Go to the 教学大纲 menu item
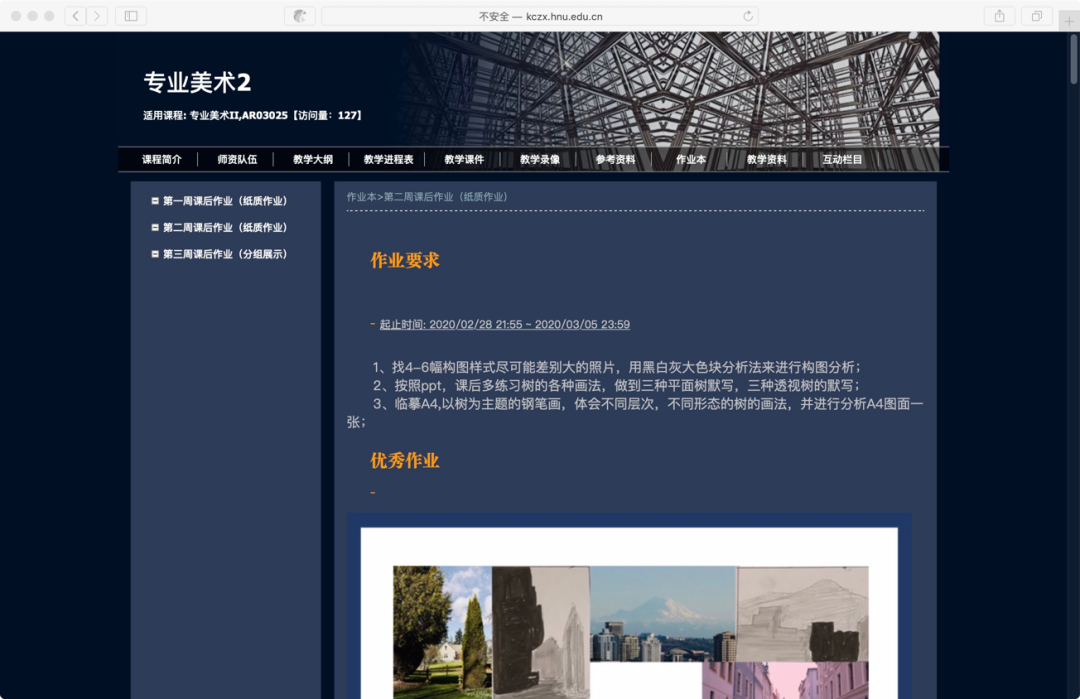1080x699 pixels. [x=312, y=160]
